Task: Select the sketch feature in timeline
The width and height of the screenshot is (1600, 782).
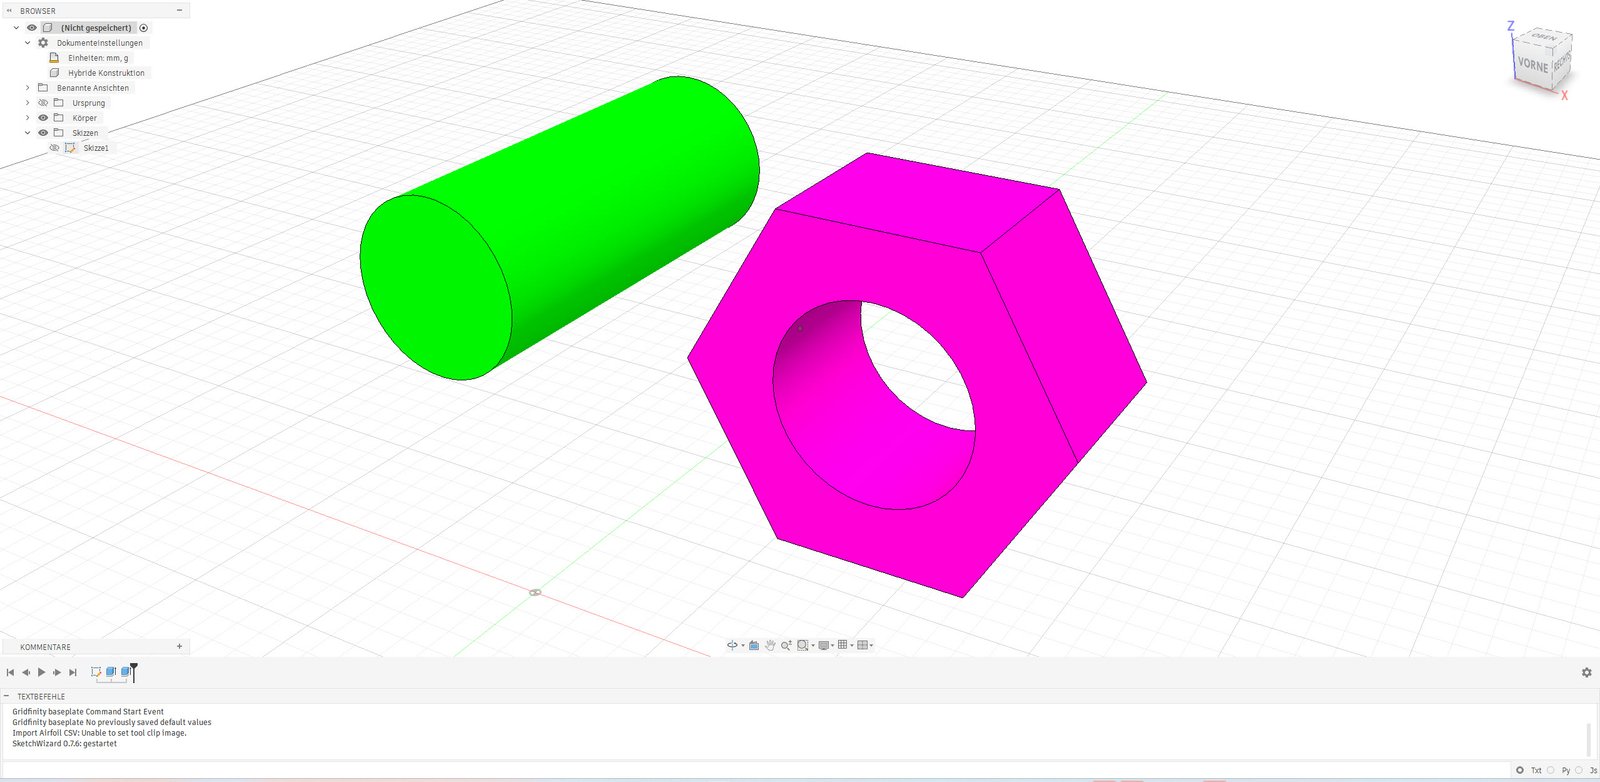Action: 96,672
